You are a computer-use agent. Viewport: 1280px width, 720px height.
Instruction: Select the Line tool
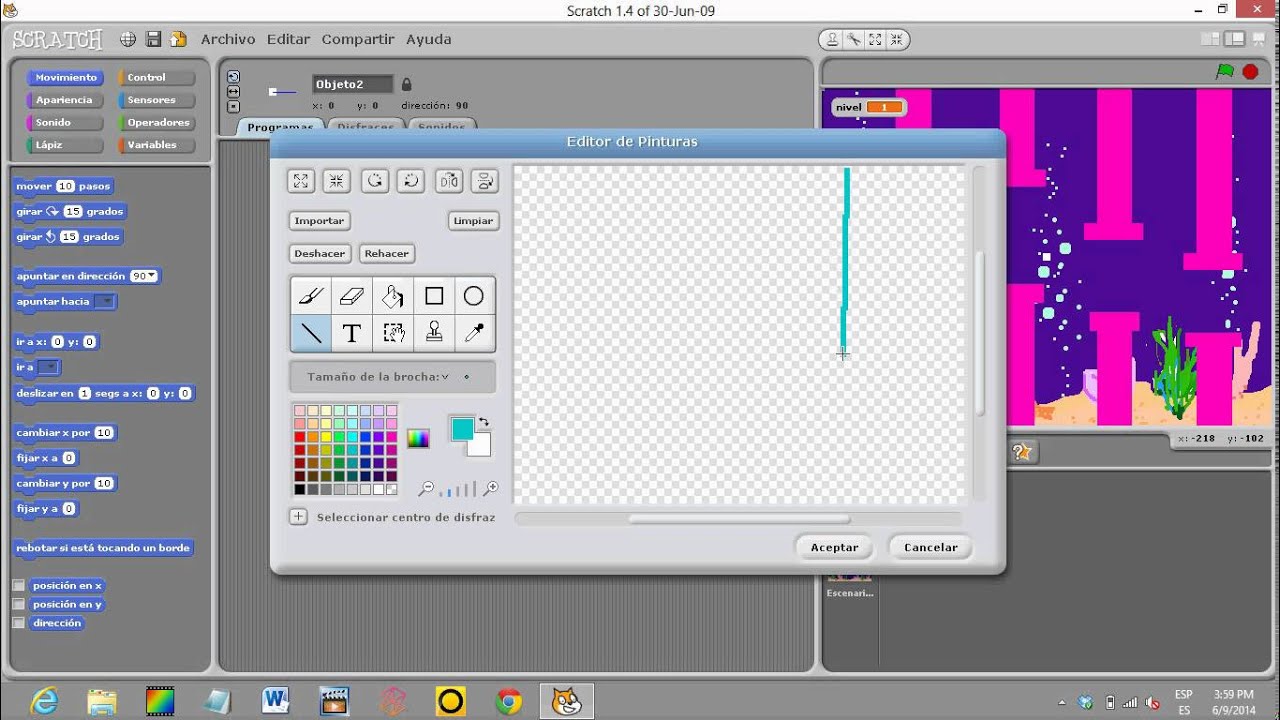[311, 334]
